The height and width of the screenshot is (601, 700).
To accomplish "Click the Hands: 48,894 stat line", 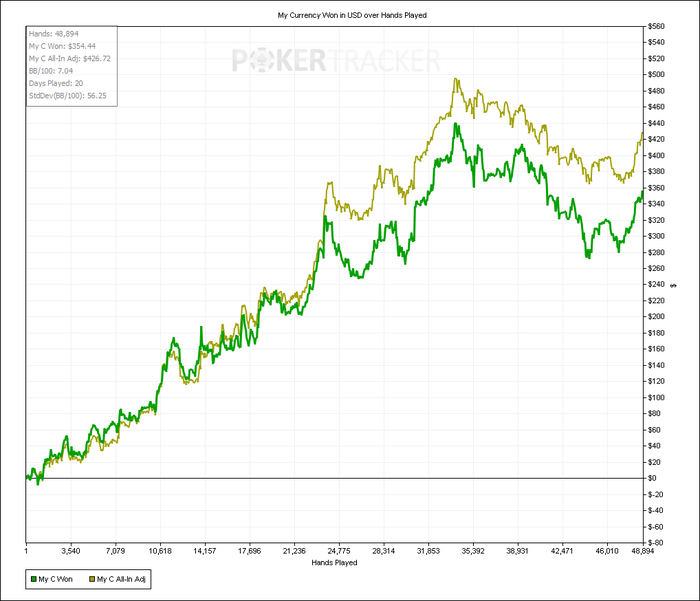I will click(54, 34).
